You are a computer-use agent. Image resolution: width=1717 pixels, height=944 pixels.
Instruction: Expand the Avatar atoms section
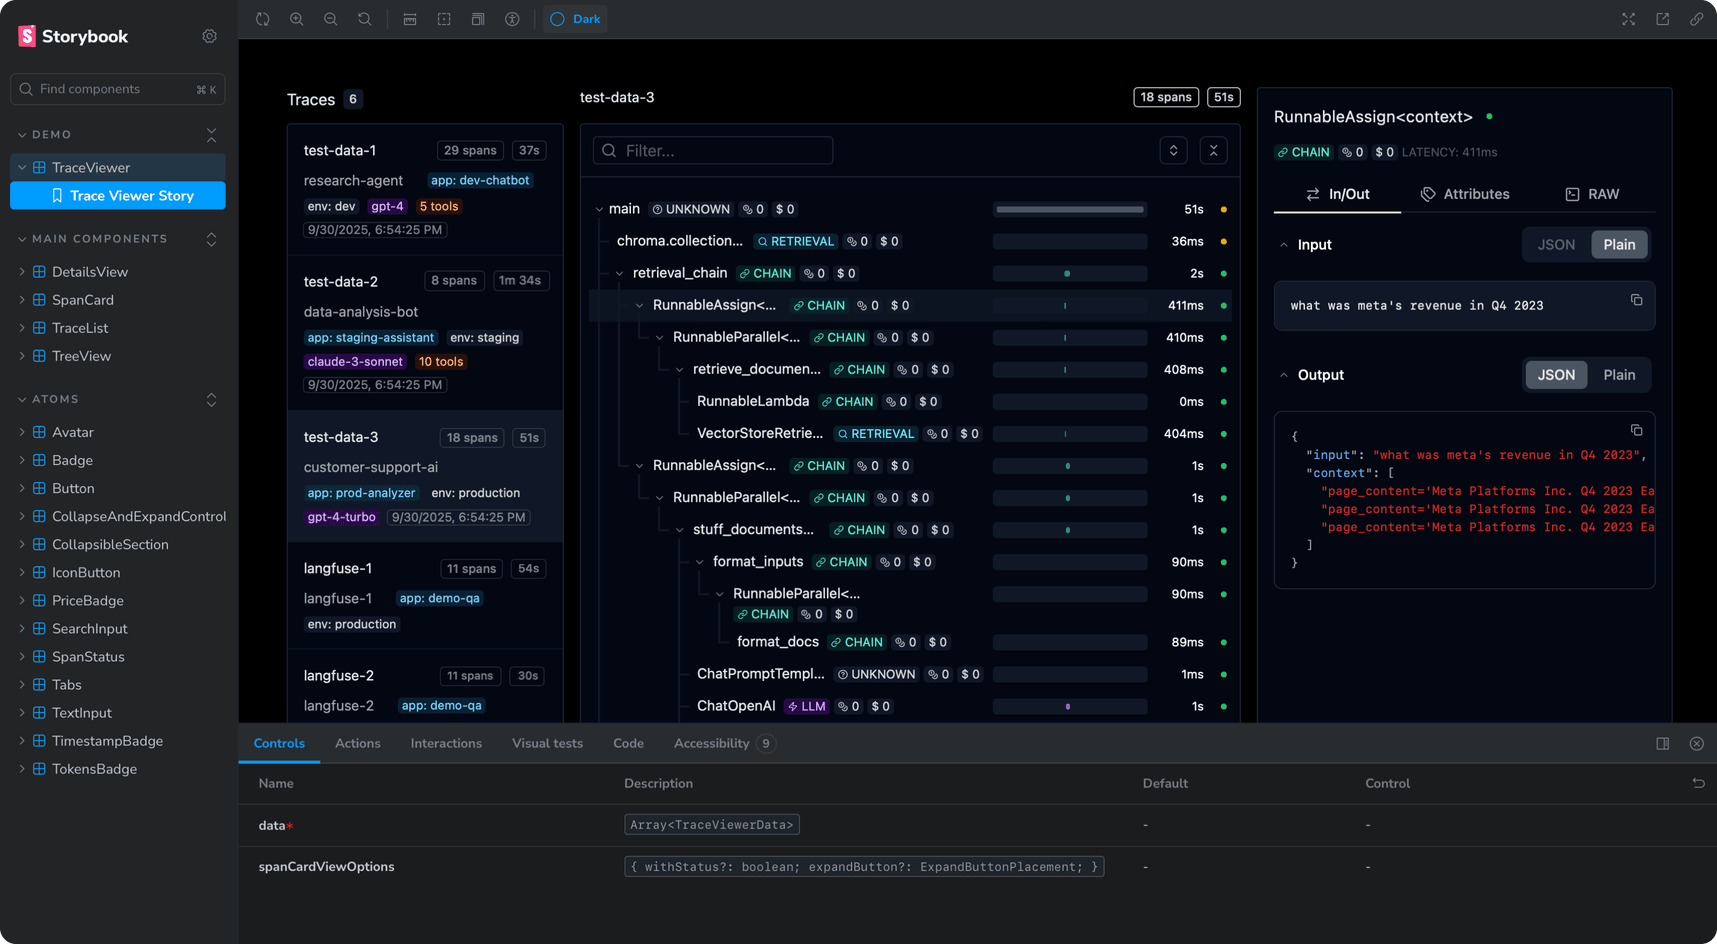pyautogui.click(x=21, y=431)
